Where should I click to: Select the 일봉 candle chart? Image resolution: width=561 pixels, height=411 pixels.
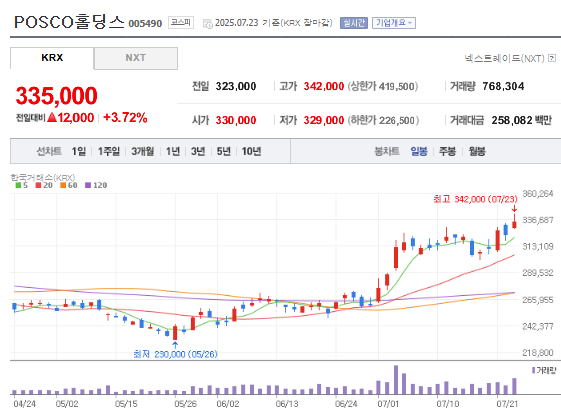(x=419, y=151)
